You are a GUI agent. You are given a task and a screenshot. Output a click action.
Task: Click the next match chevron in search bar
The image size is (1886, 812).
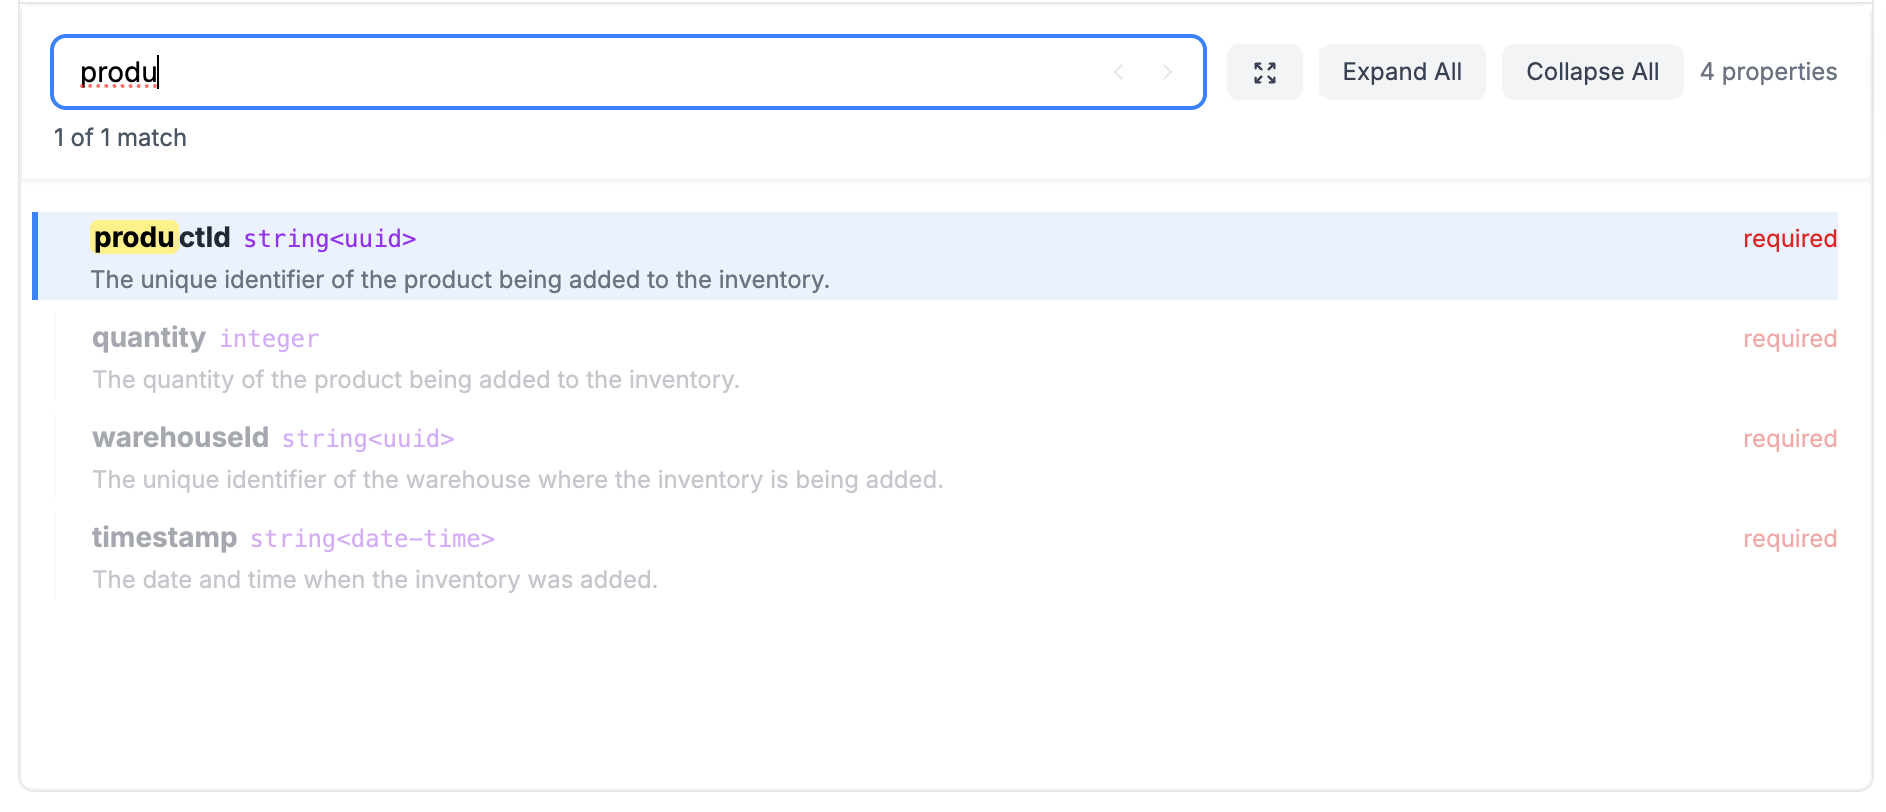(x=1168, y=71)
